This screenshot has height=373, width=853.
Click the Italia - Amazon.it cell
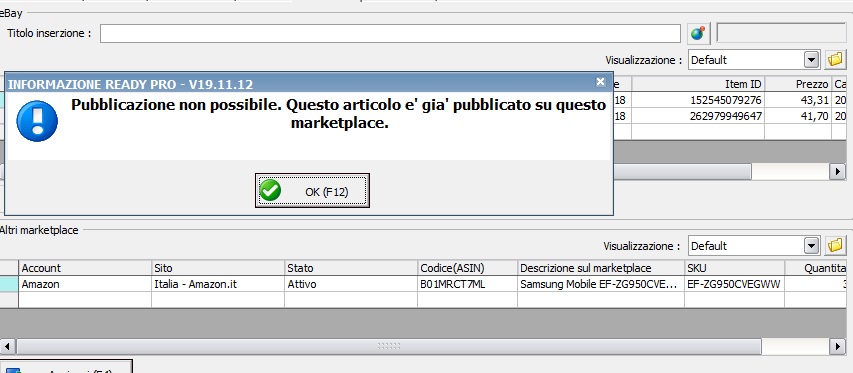tap(218, 284)
